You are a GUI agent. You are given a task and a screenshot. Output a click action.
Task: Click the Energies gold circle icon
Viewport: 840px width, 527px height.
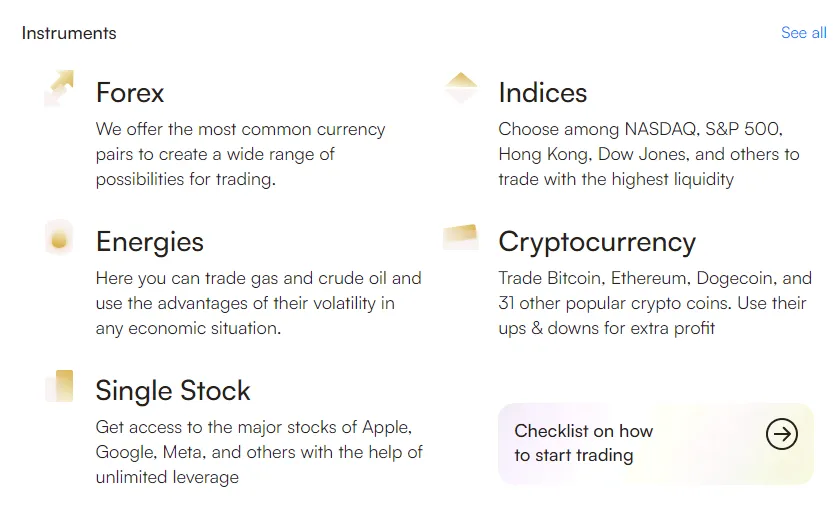(59, 237)
